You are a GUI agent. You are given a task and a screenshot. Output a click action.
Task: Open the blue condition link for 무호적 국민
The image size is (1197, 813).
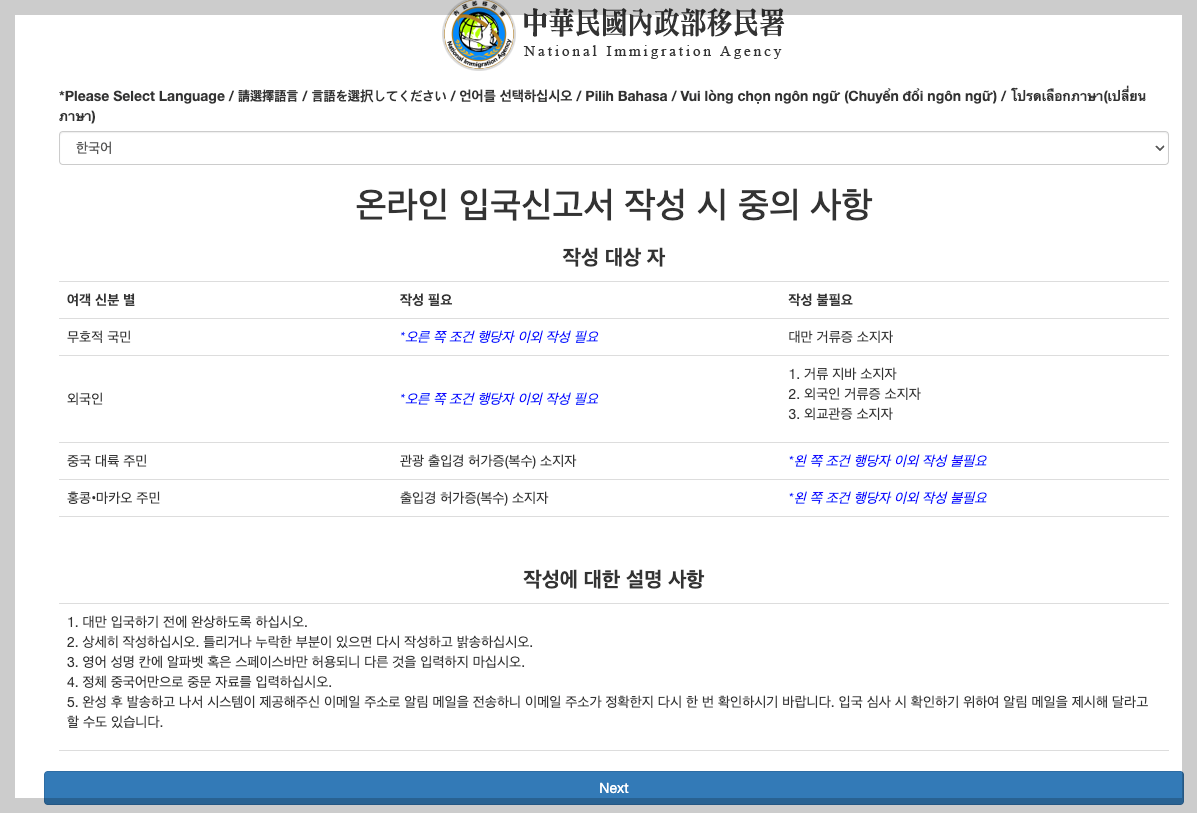pos(500,336)
